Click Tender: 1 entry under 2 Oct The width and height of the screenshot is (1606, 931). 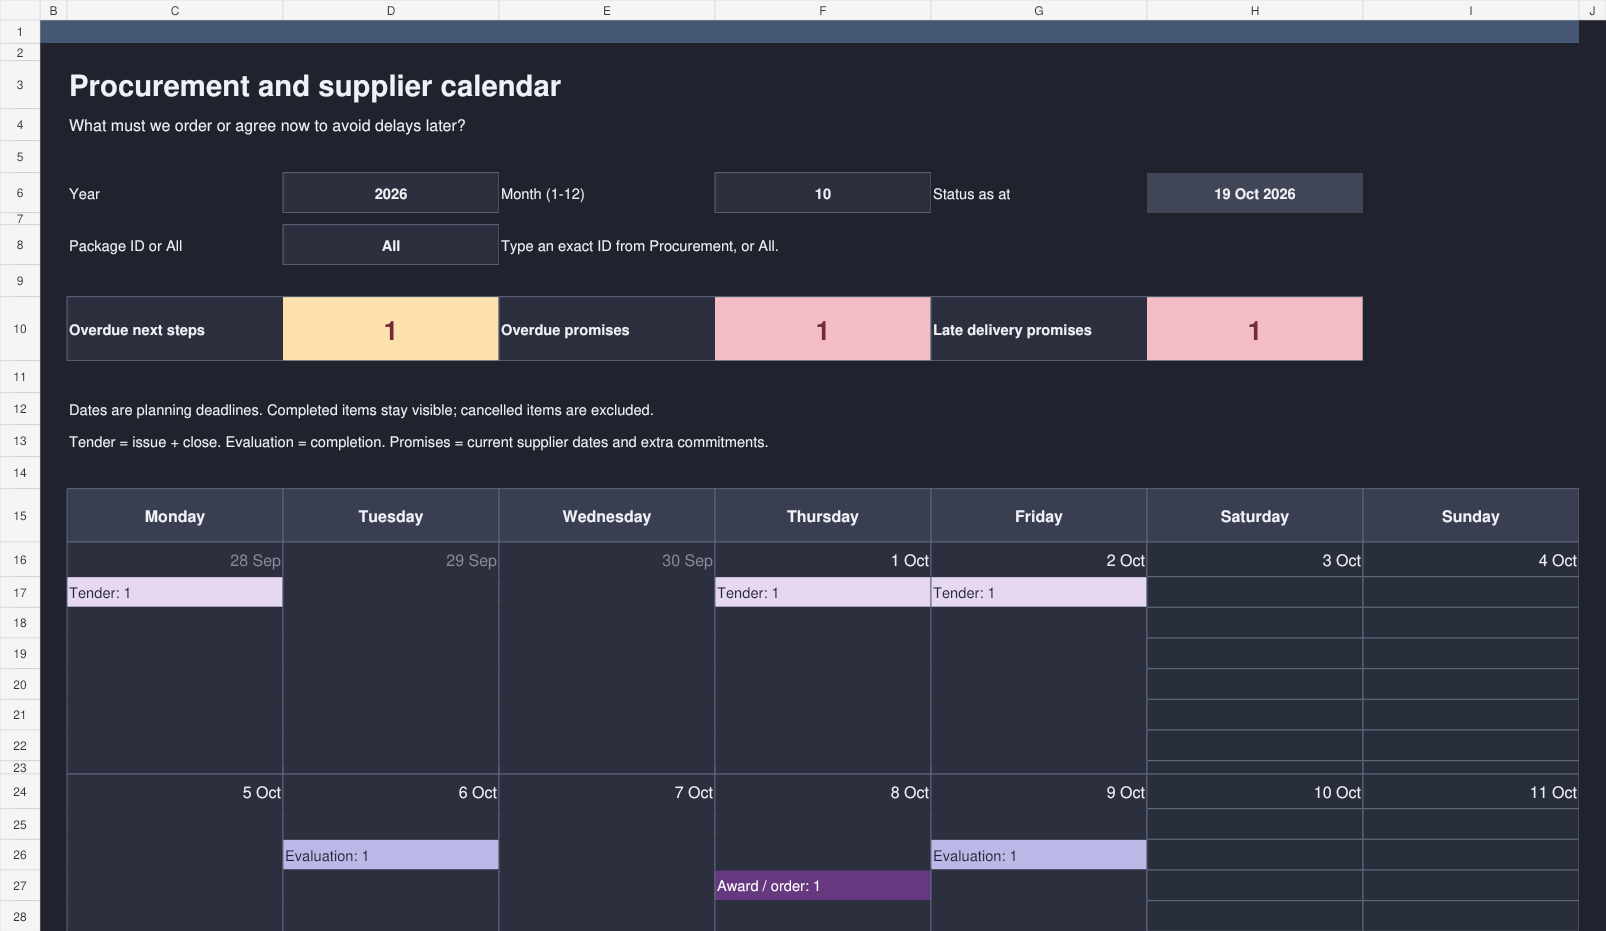coord(1039,592)
